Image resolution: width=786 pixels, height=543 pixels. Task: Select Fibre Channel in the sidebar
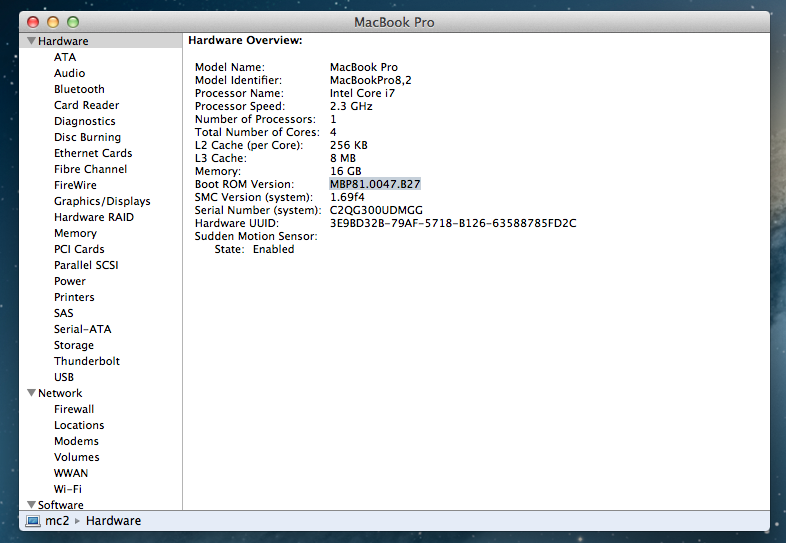(91, 169)
